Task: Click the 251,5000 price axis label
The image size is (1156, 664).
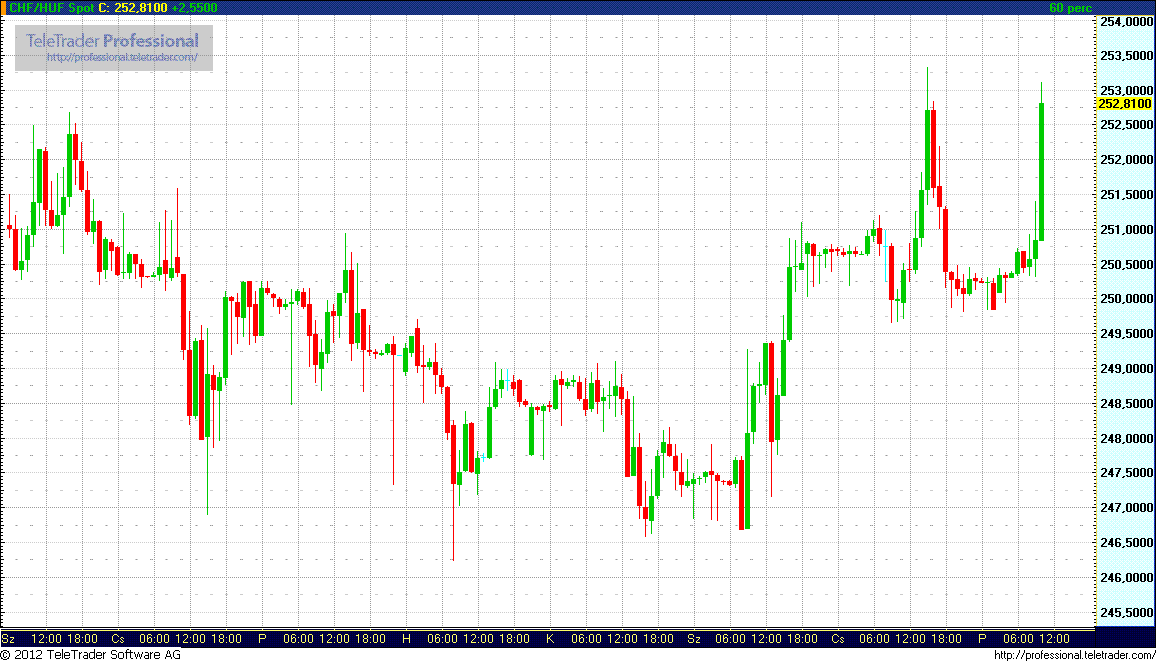Action: 1126,195
